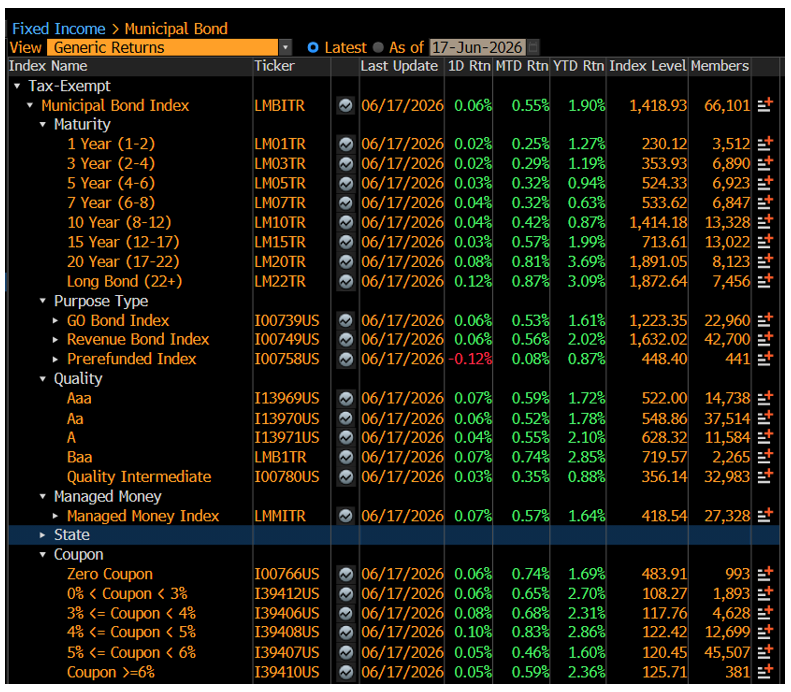The width and height of the screenshot is (791, 692).
Task: Open chart icon for Municipal Bond Index row
Action: pos(346,105)
